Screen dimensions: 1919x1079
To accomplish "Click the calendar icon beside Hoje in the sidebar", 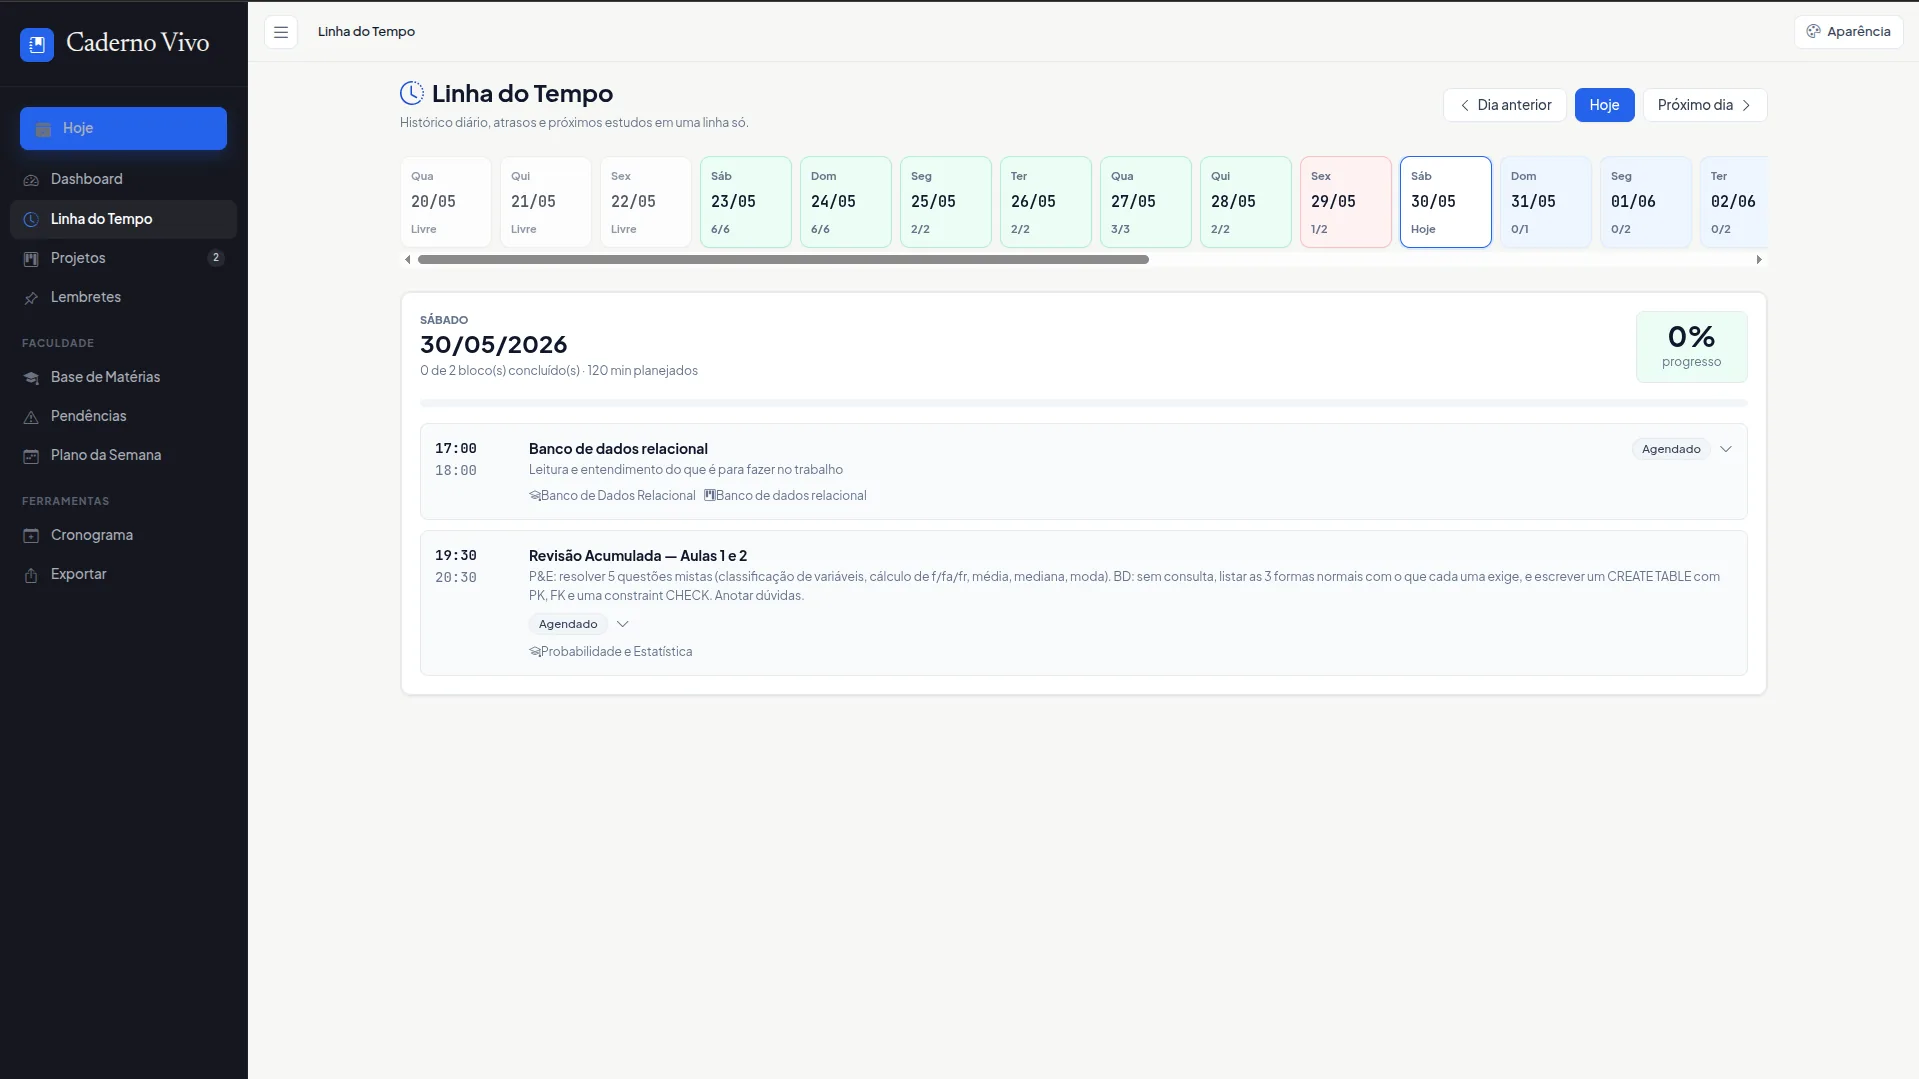I will [43, 129].
